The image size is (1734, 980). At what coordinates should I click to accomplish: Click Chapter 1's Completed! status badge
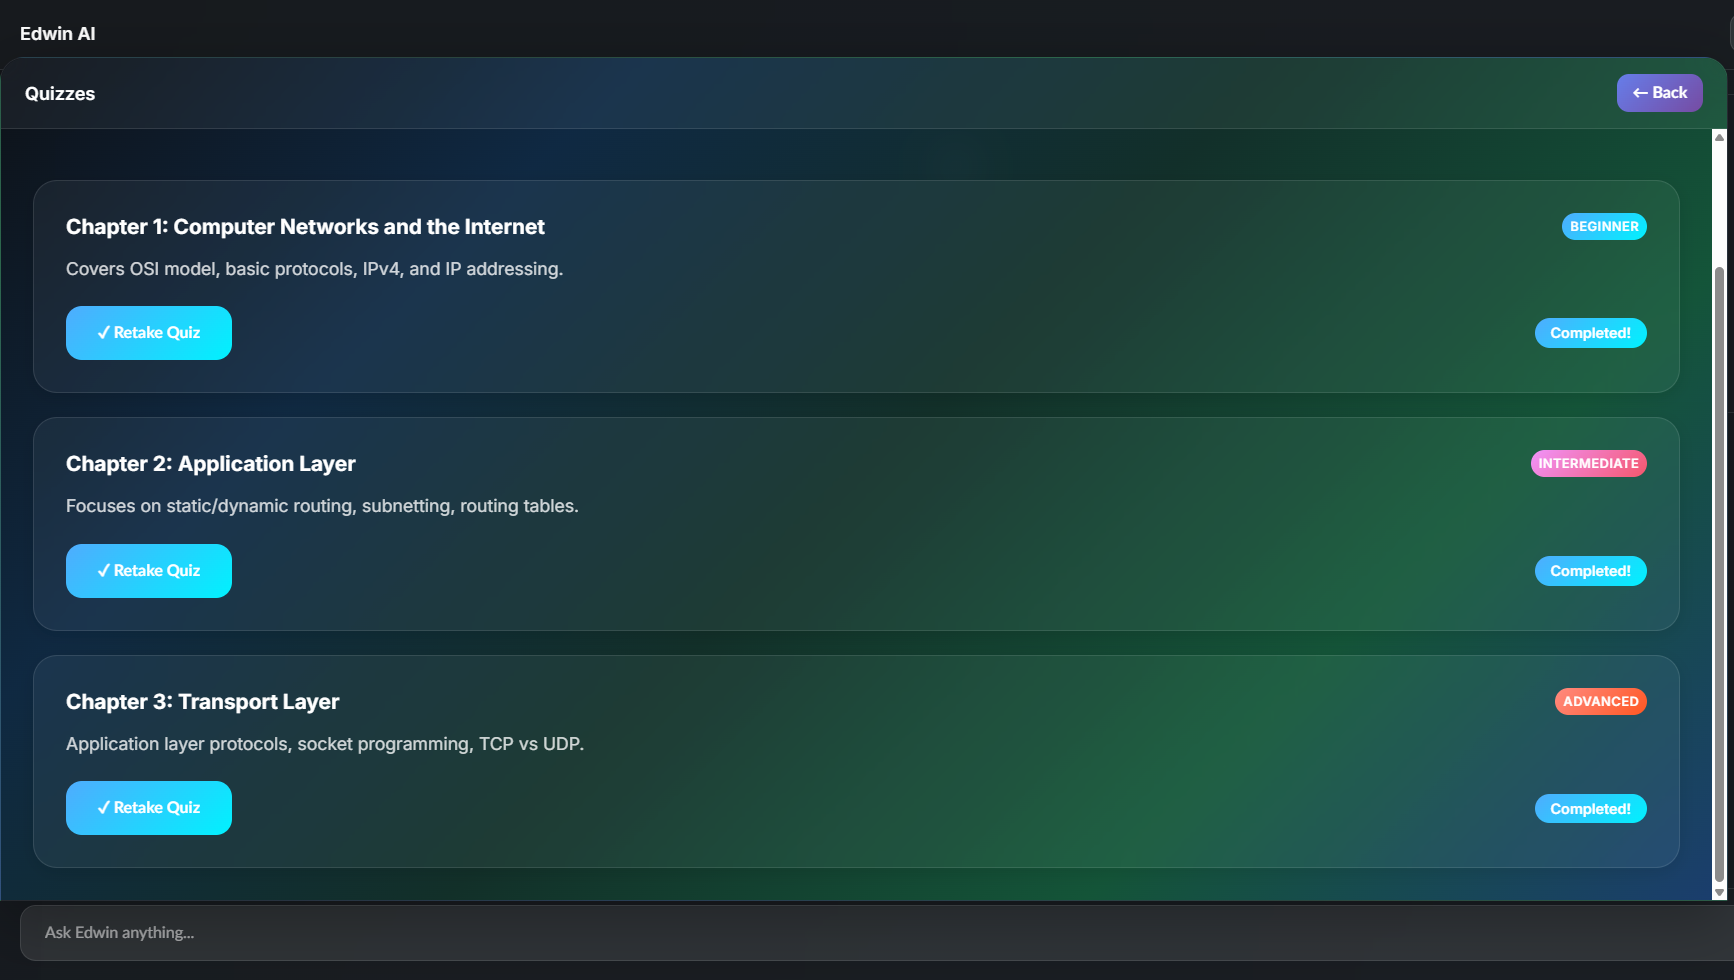[x=1590, y=333]
